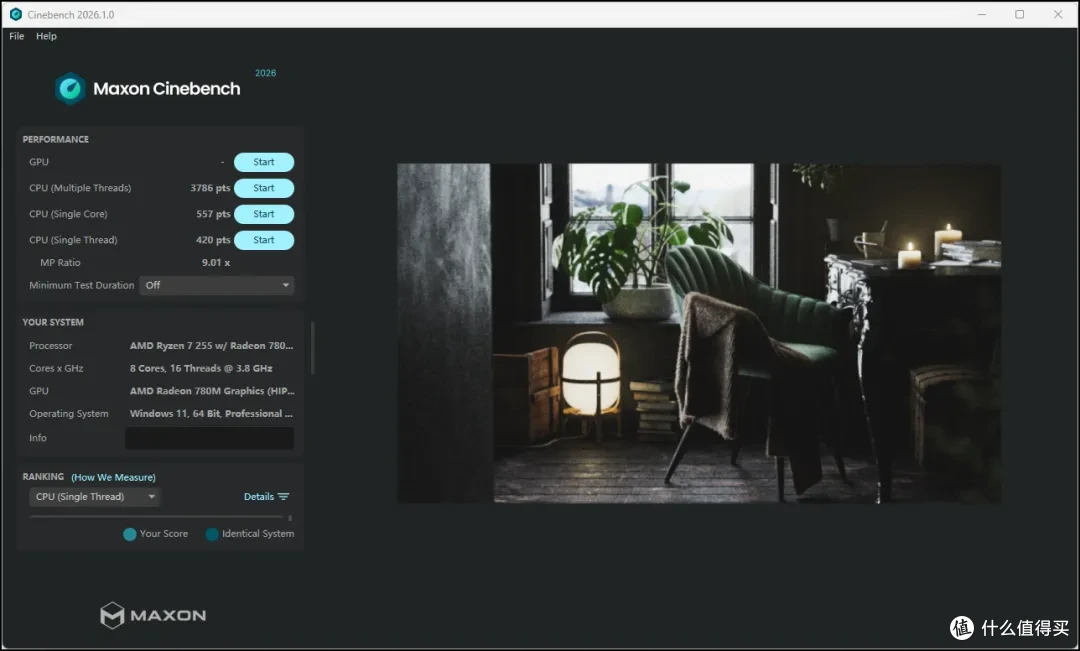The height and width of the screenshot is (651, 1080).
Task: Open the File menu
Action: point(17,36)
